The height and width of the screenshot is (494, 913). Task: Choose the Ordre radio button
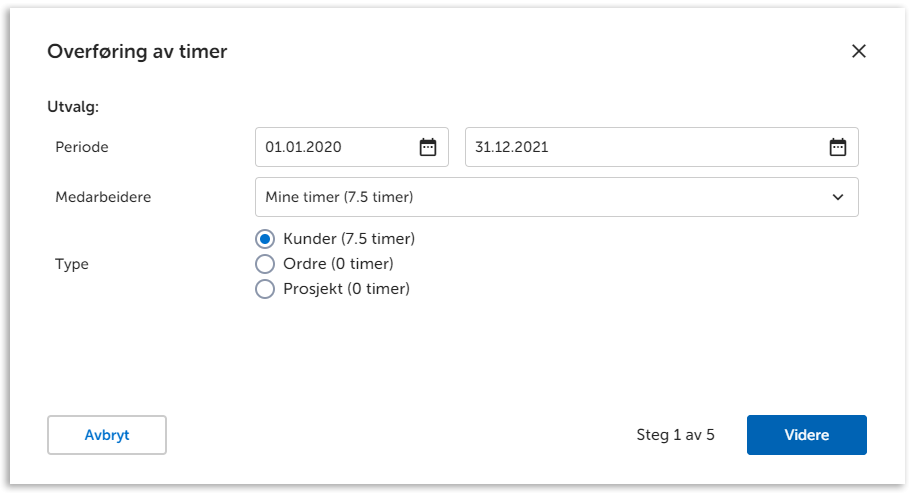point(265,264)
